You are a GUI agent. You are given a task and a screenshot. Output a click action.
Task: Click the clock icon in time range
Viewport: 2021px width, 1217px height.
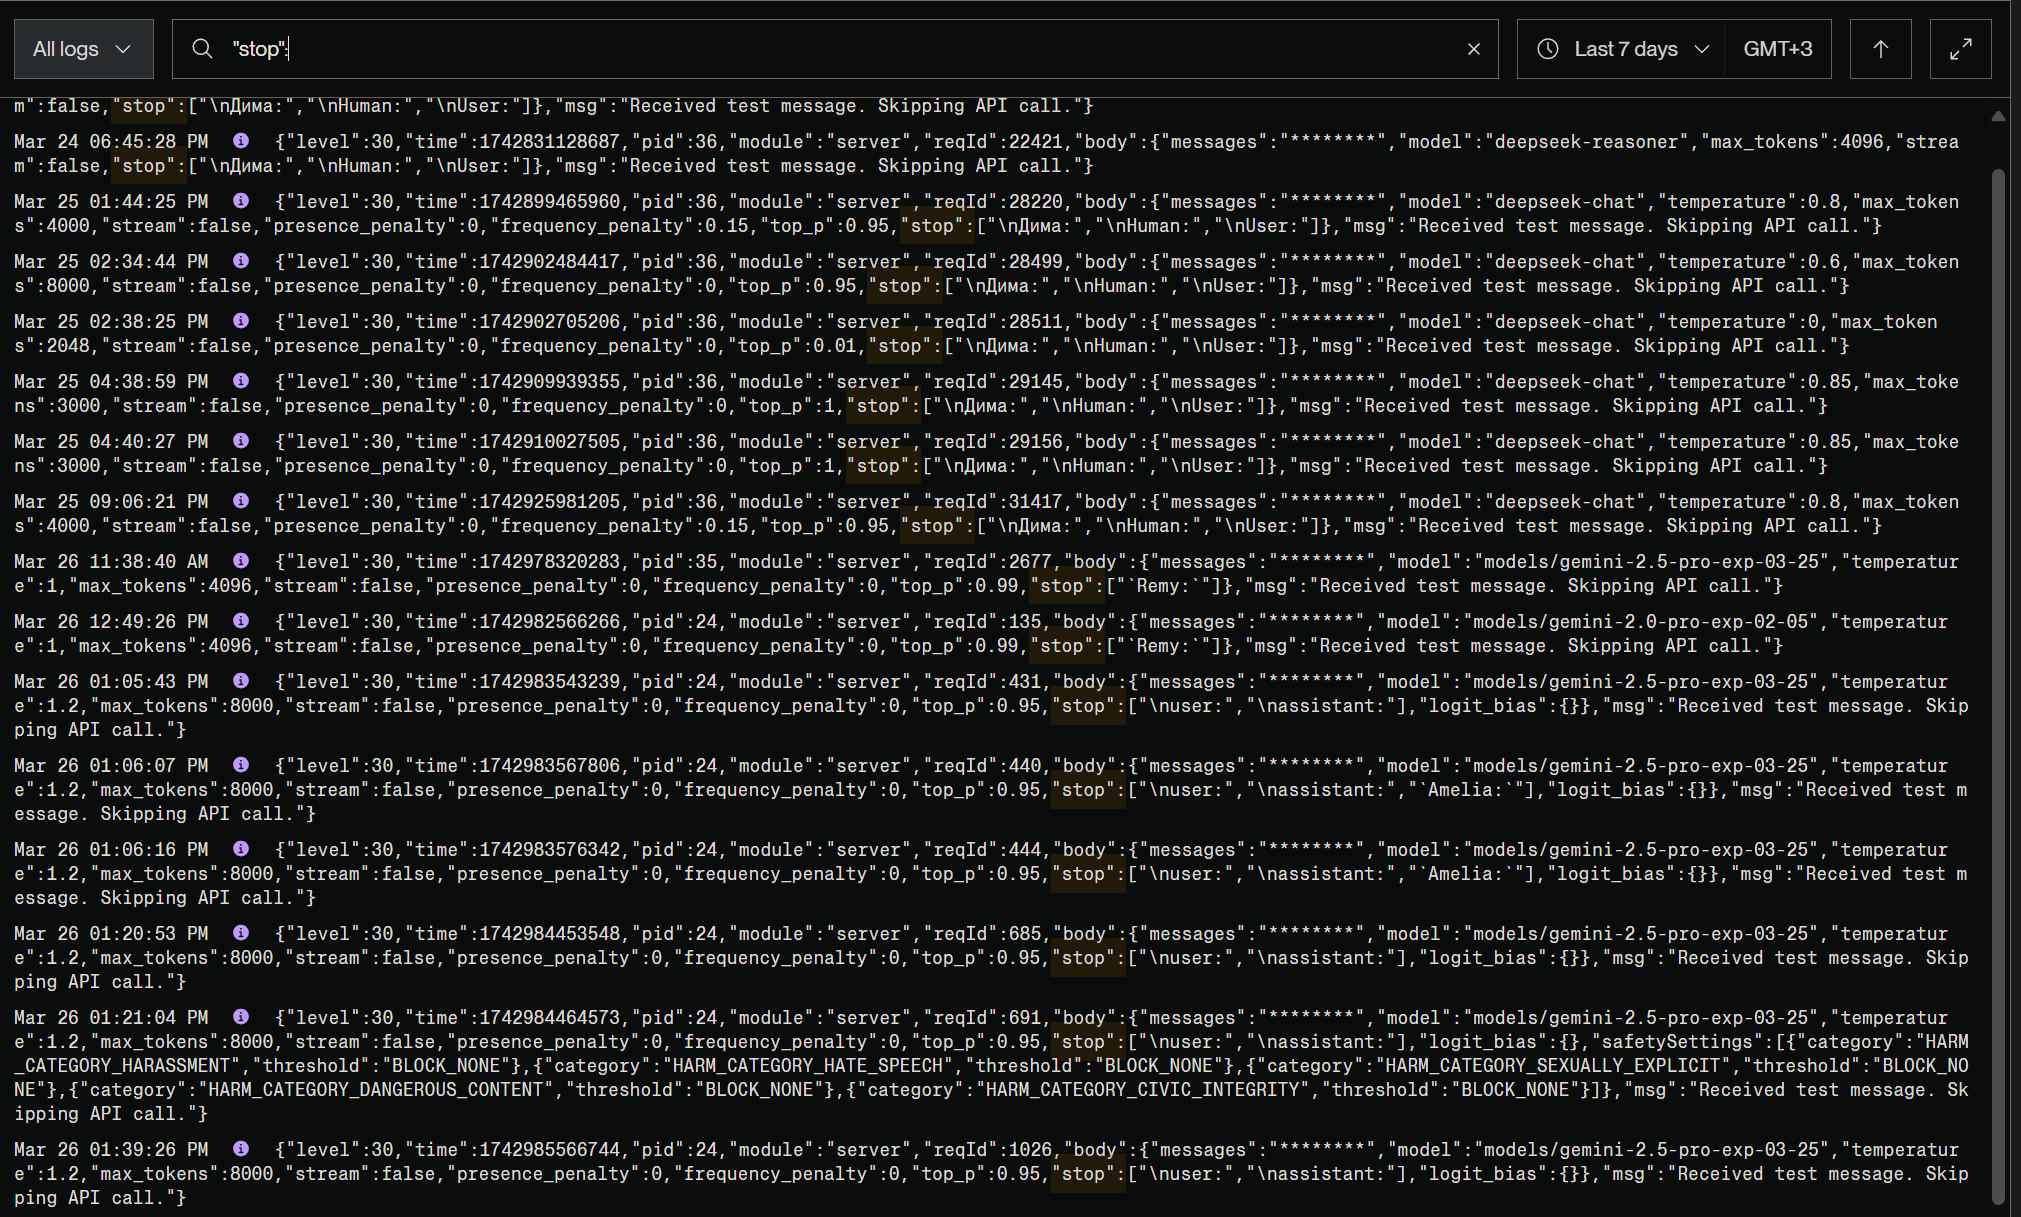coord(1547,49)
